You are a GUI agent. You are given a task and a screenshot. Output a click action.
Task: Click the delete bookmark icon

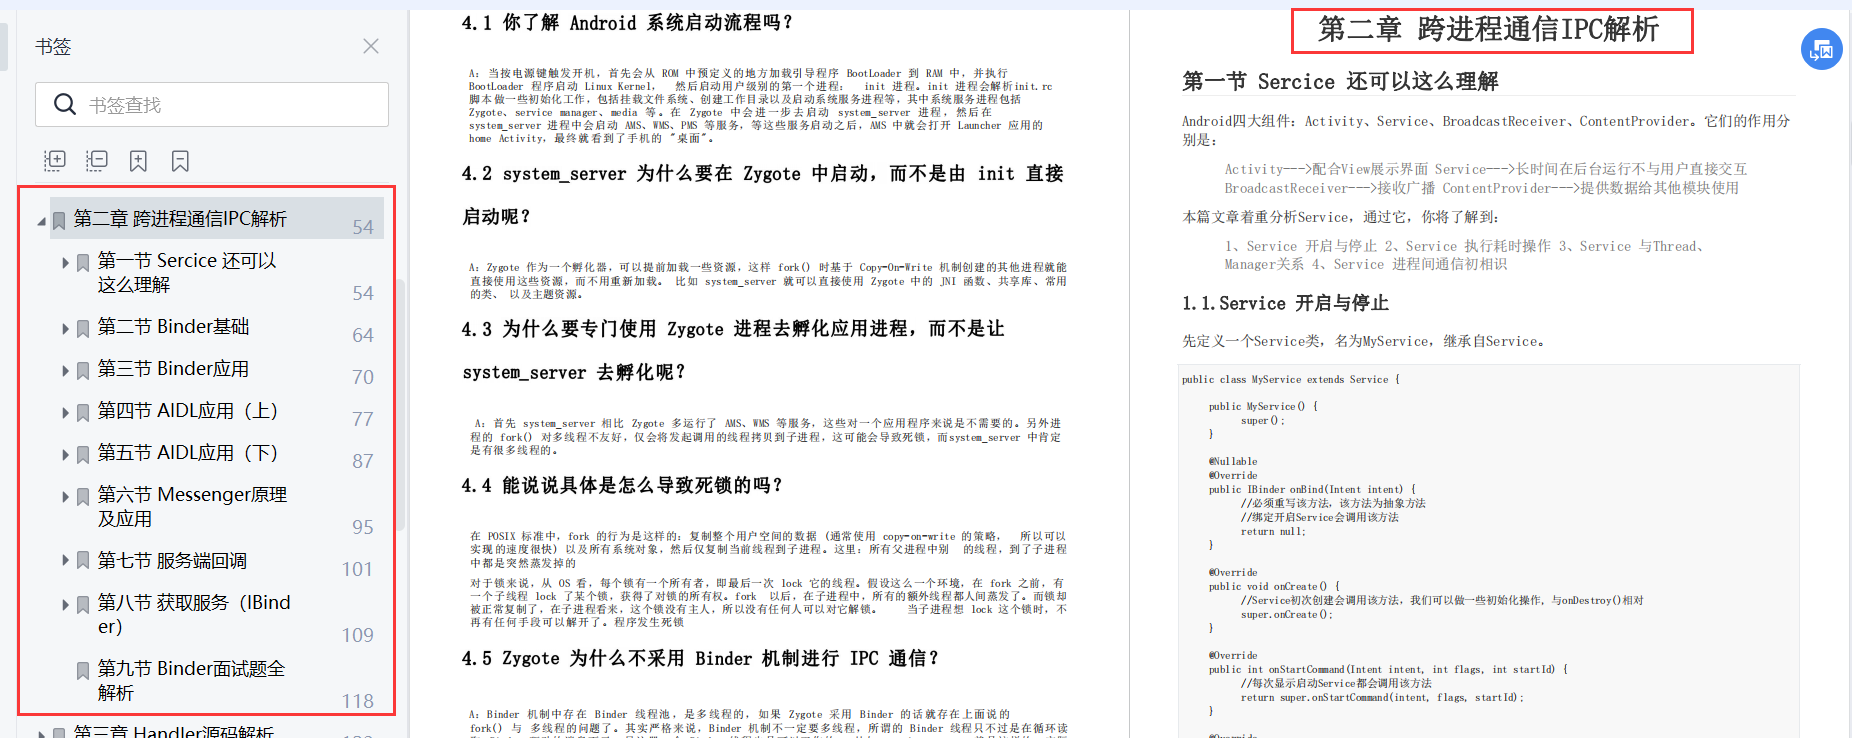pos(180,161)
